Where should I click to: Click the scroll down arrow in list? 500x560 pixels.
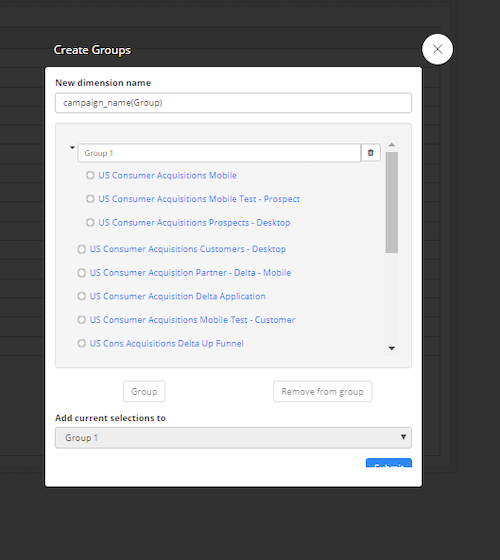tap(391, 348)
